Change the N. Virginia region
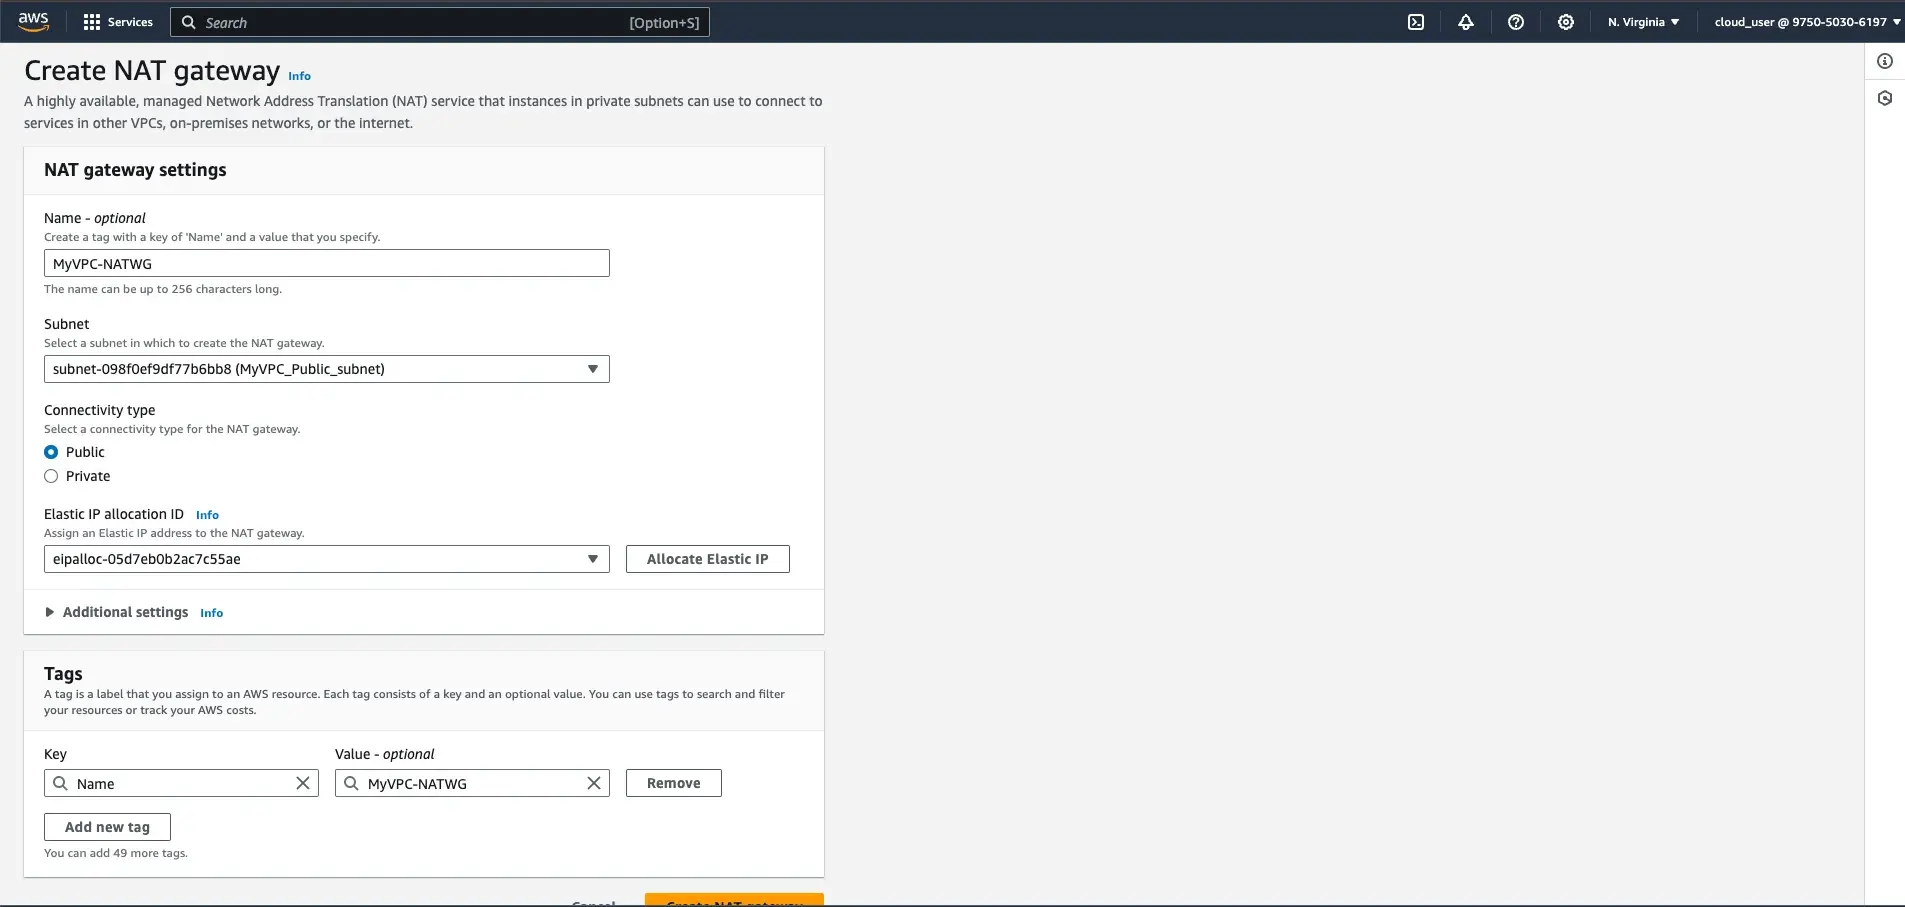 coord(1642,21)
